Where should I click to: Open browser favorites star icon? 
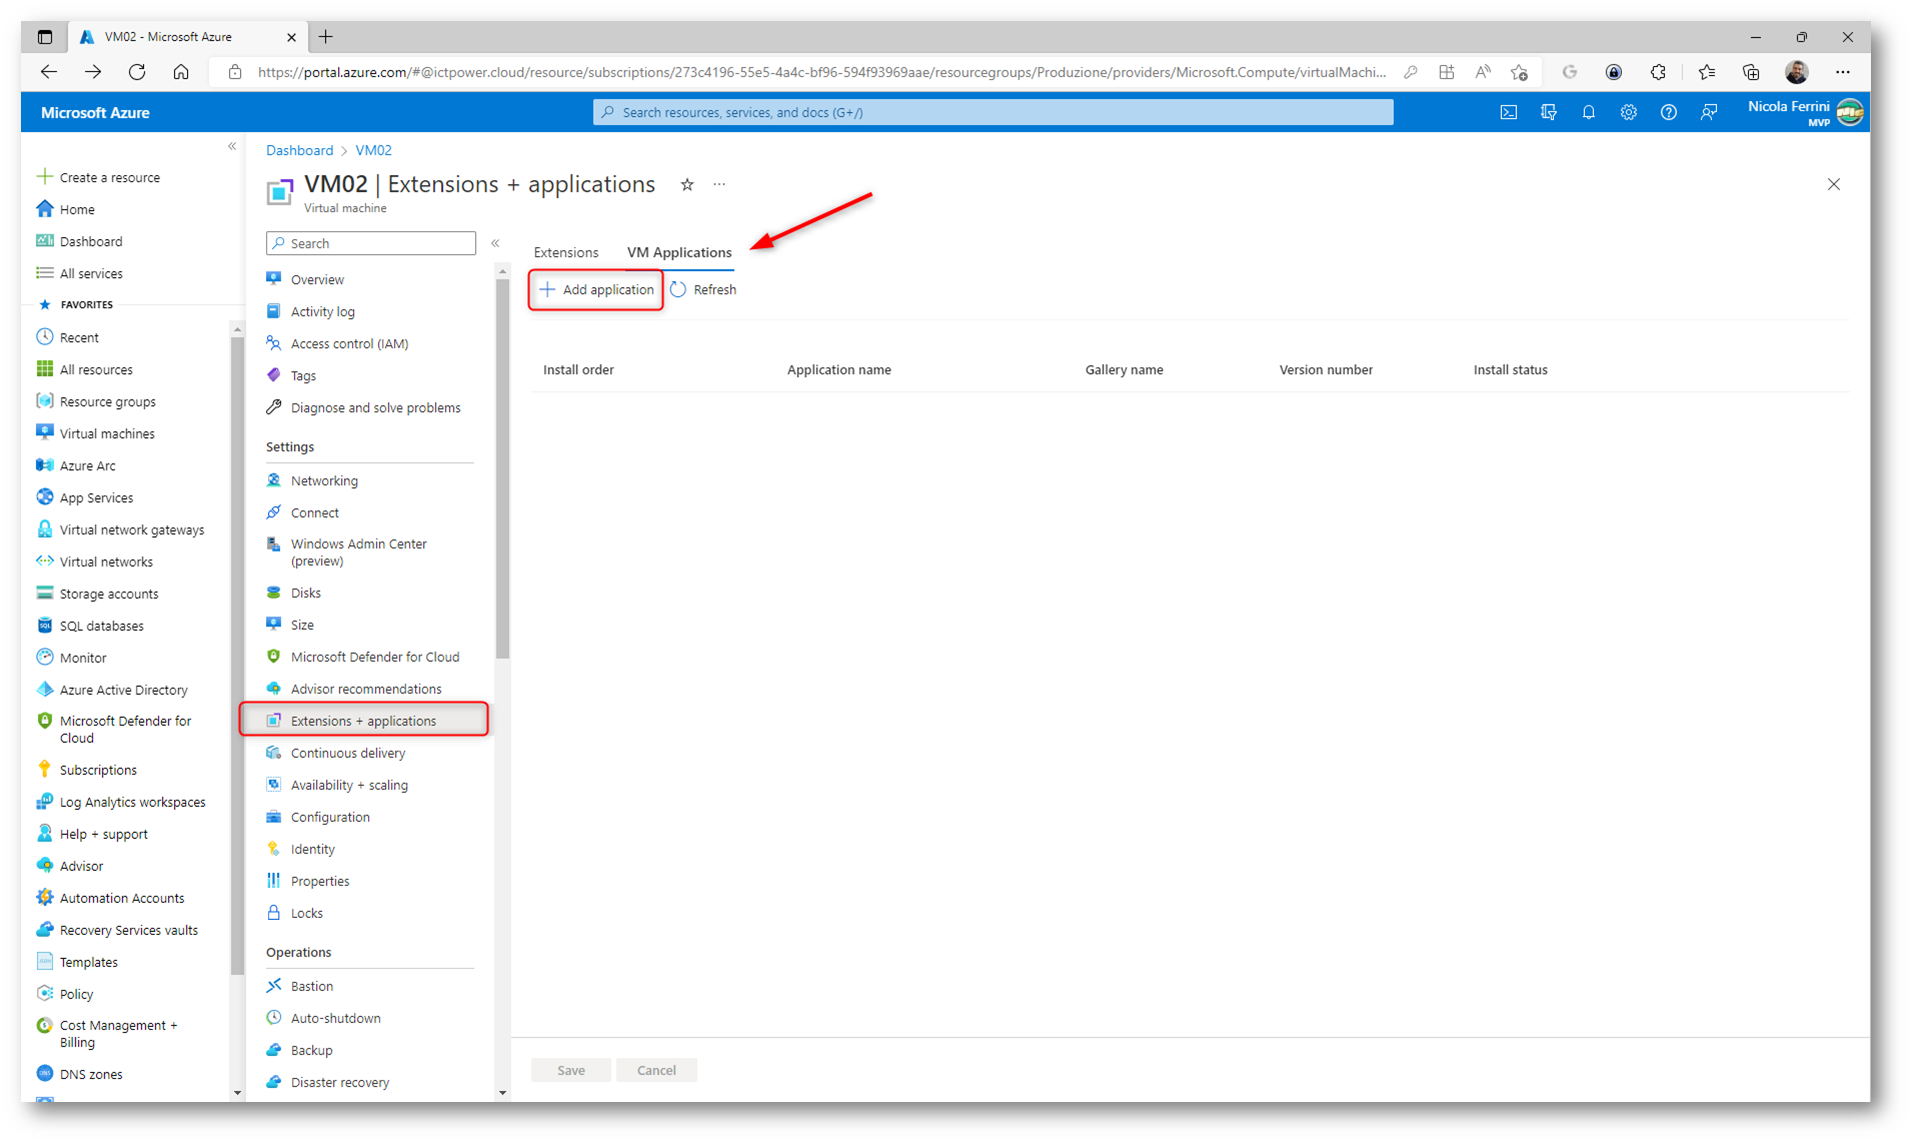pos(1706,72)
